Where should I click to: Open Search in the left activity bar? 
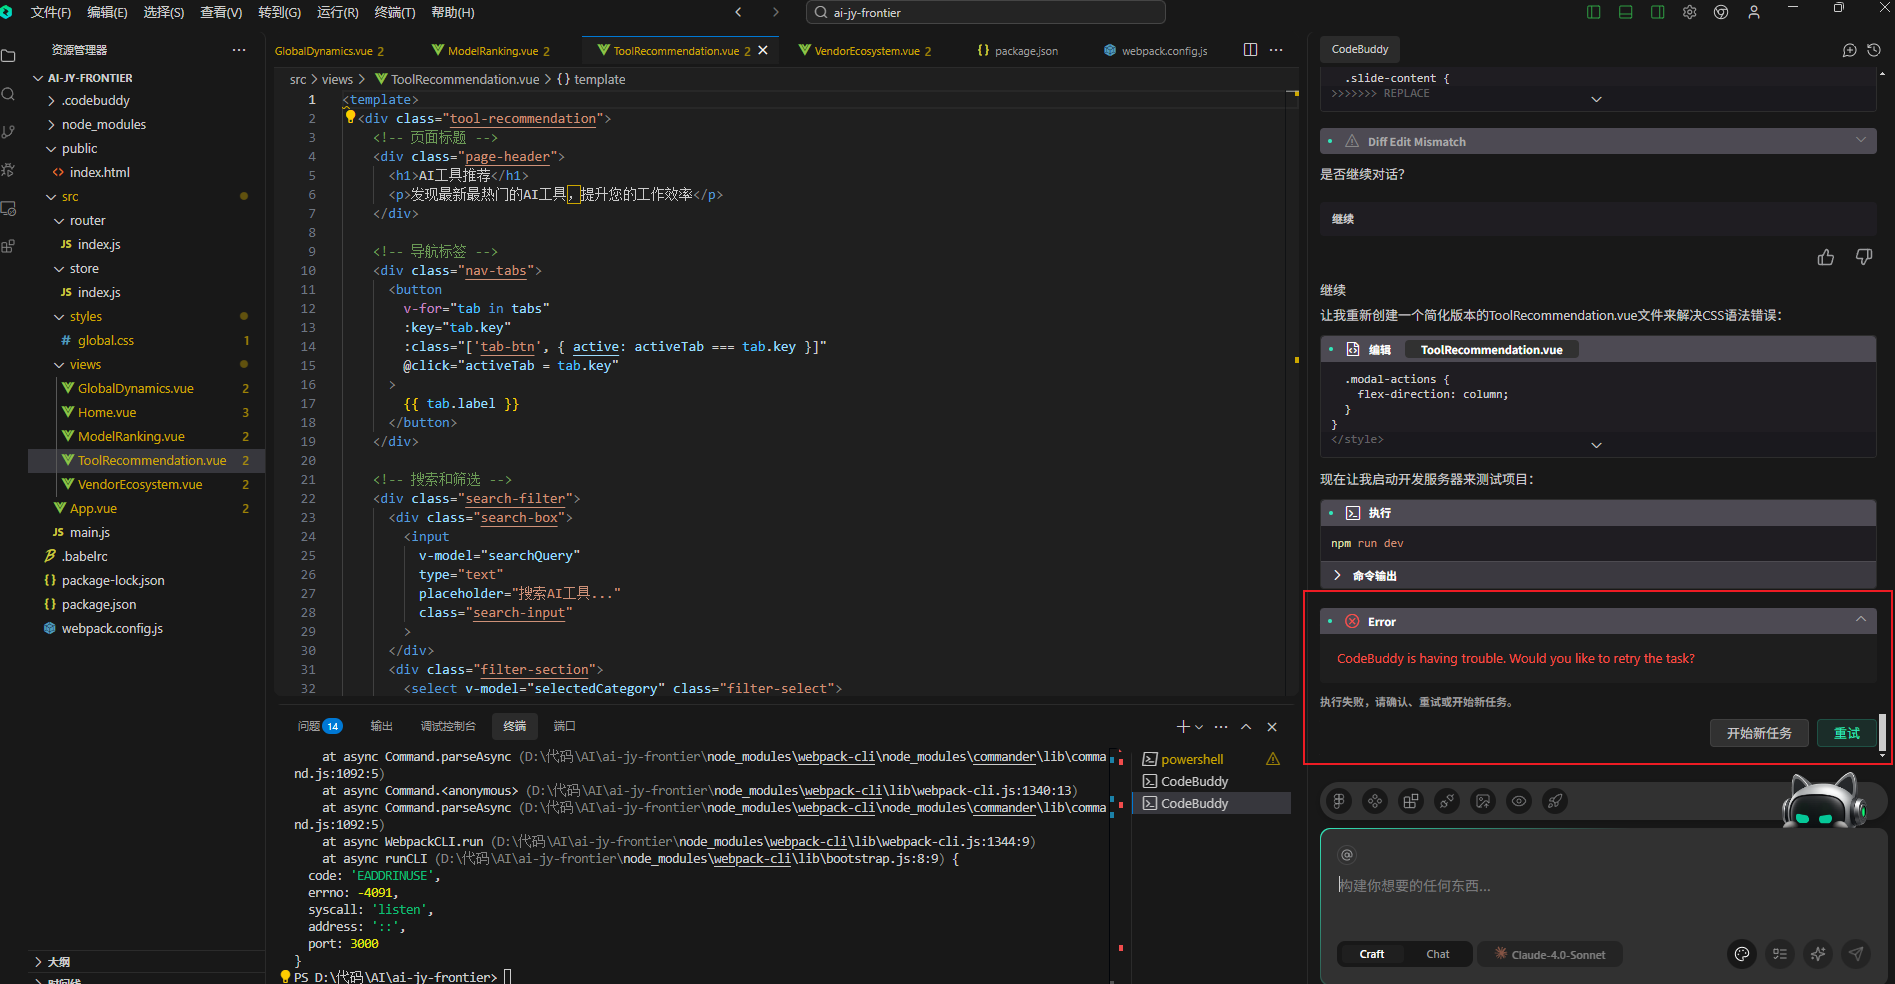tap(10, 95)
